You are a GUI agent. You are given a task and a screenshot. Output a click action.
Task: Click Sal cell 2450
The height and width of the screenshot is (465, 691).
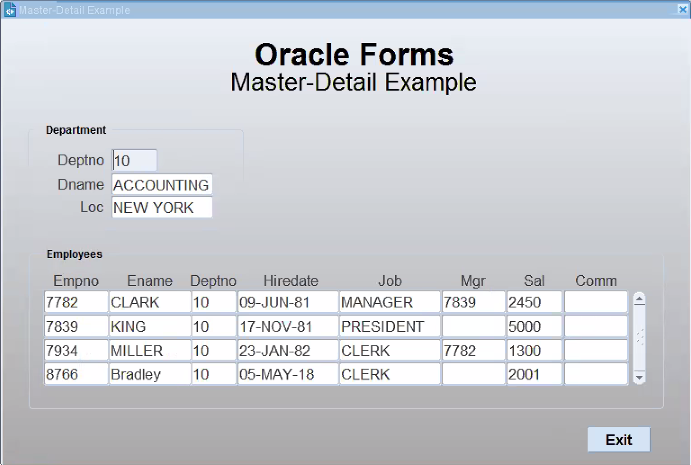[x=535, y=302]
